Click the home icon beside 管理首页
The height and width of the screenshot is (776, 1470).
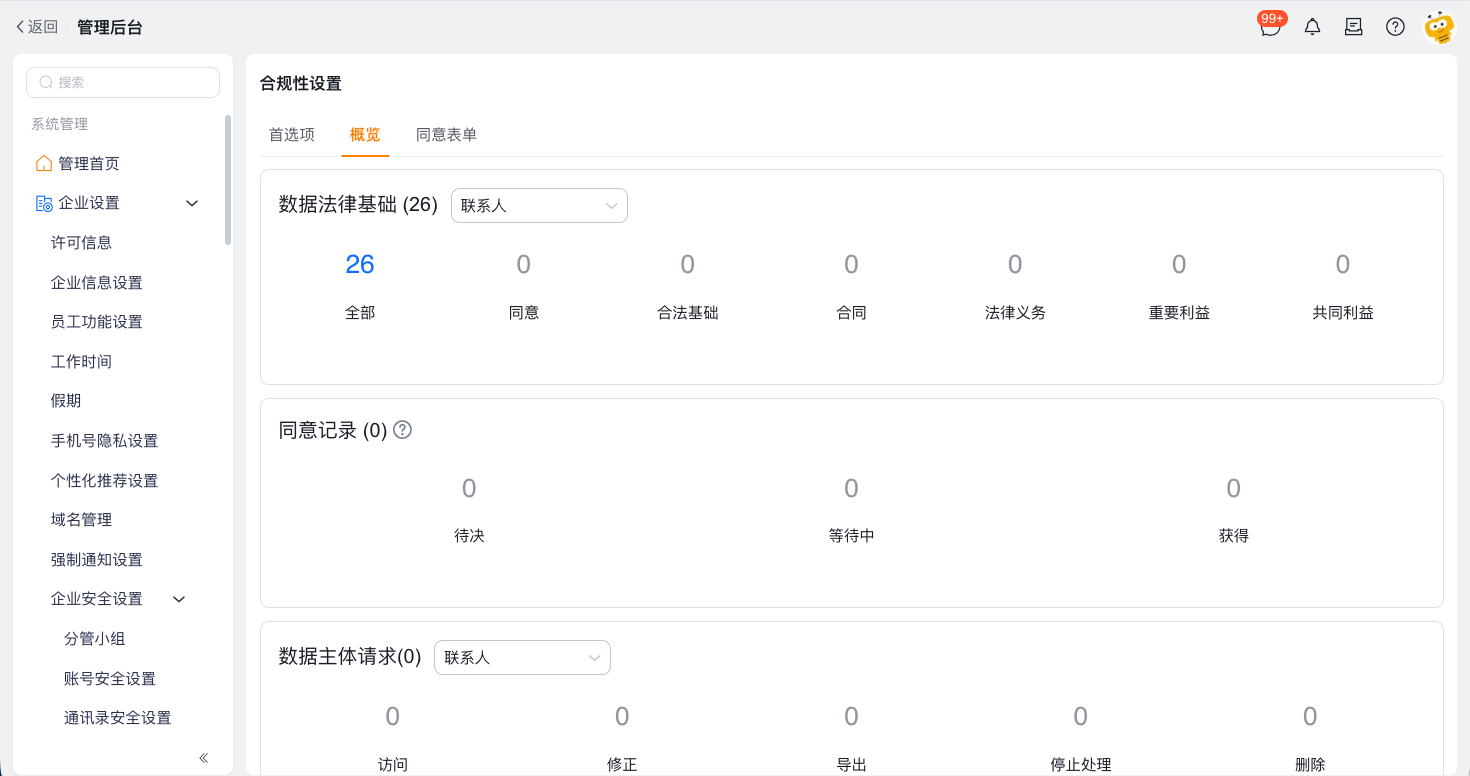pos(43,163)
